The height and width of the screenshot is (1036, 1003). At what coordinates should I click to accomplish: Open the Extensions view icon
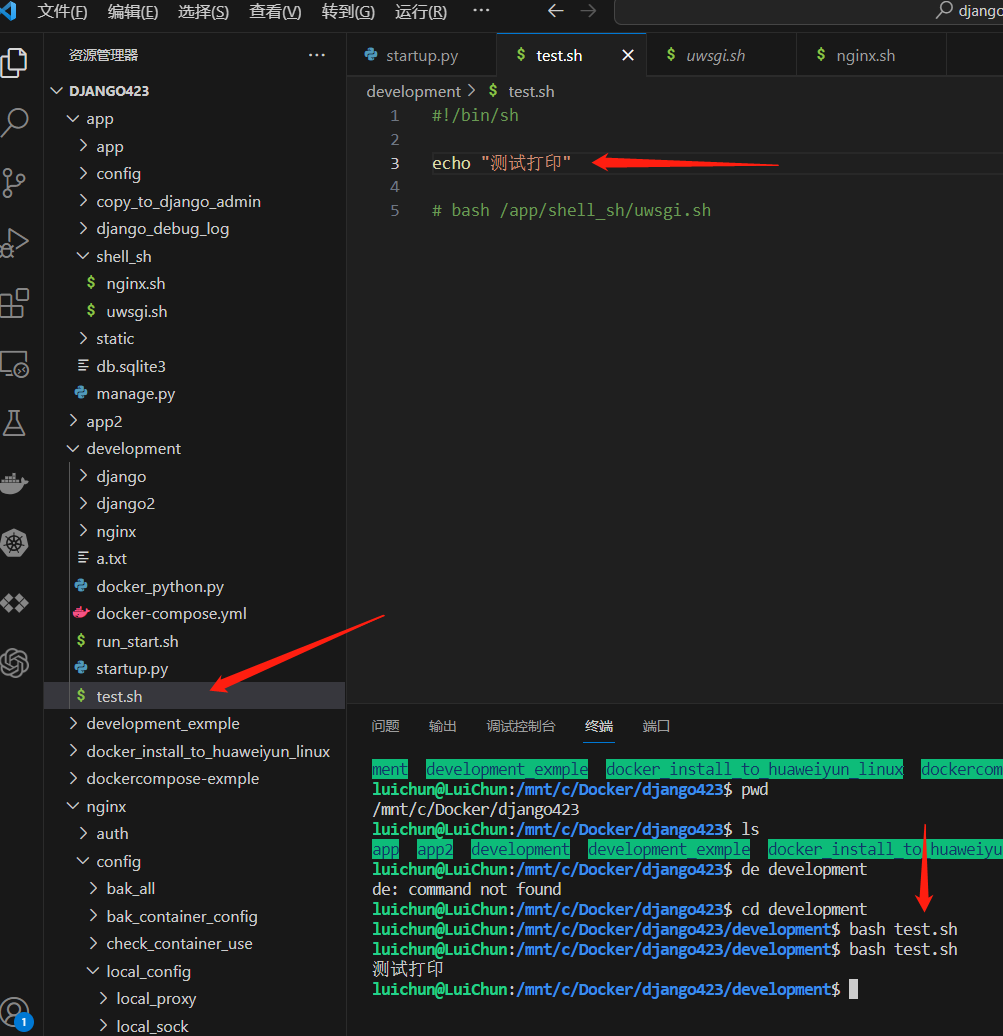tap(14, 303)
